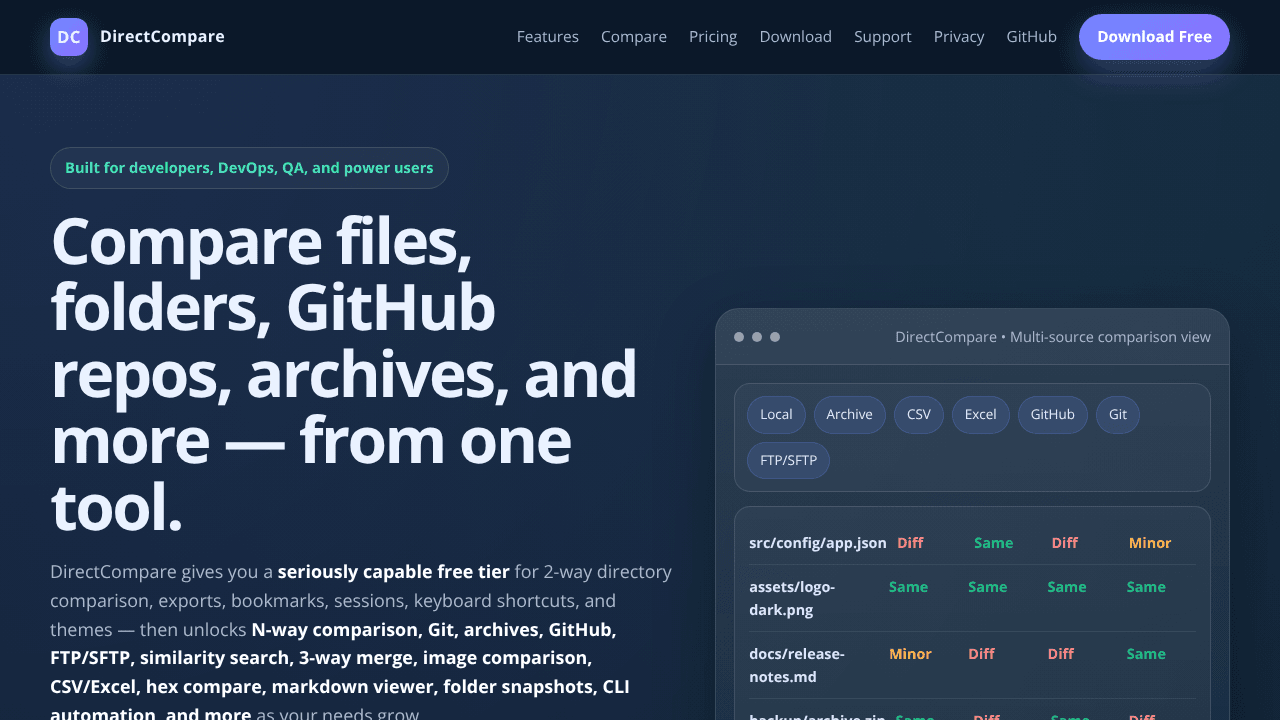Click the 'Multi-source comparison view' window title
This screenshot has width=1280, height=720.
click(1053, 337)
